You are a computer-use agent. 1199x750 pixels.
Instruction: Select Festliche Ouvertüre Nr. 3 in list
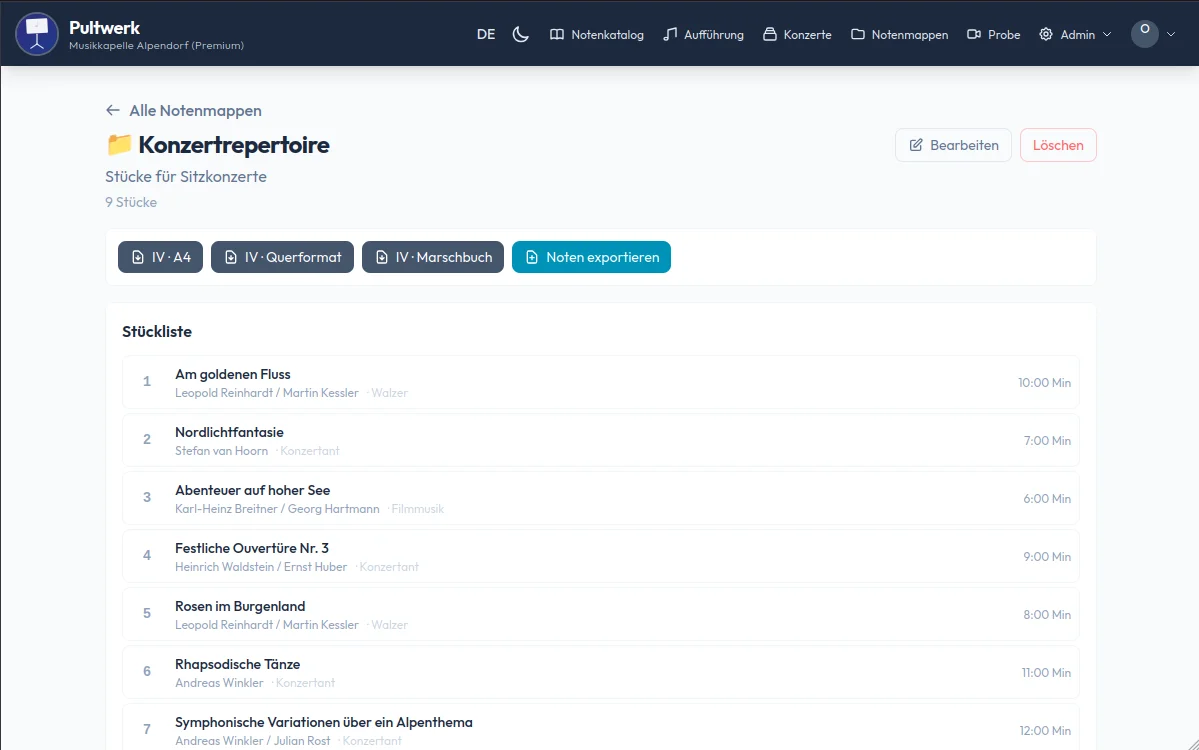251,549
